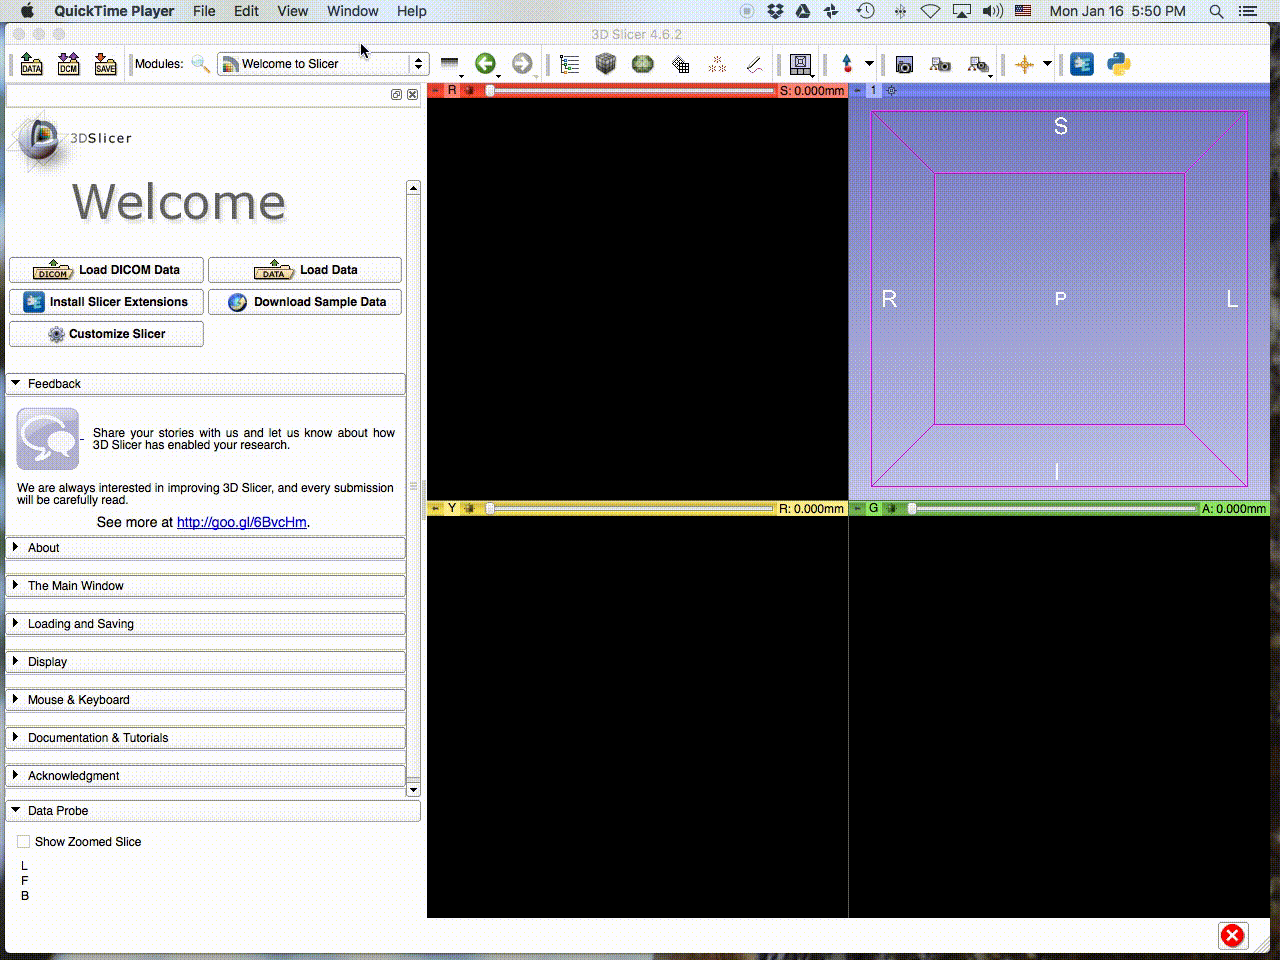1280x960 pixels.
Task: Click the DCM DICOM toolbar icon
Action: pyautogui.click(x=68, y=64)
